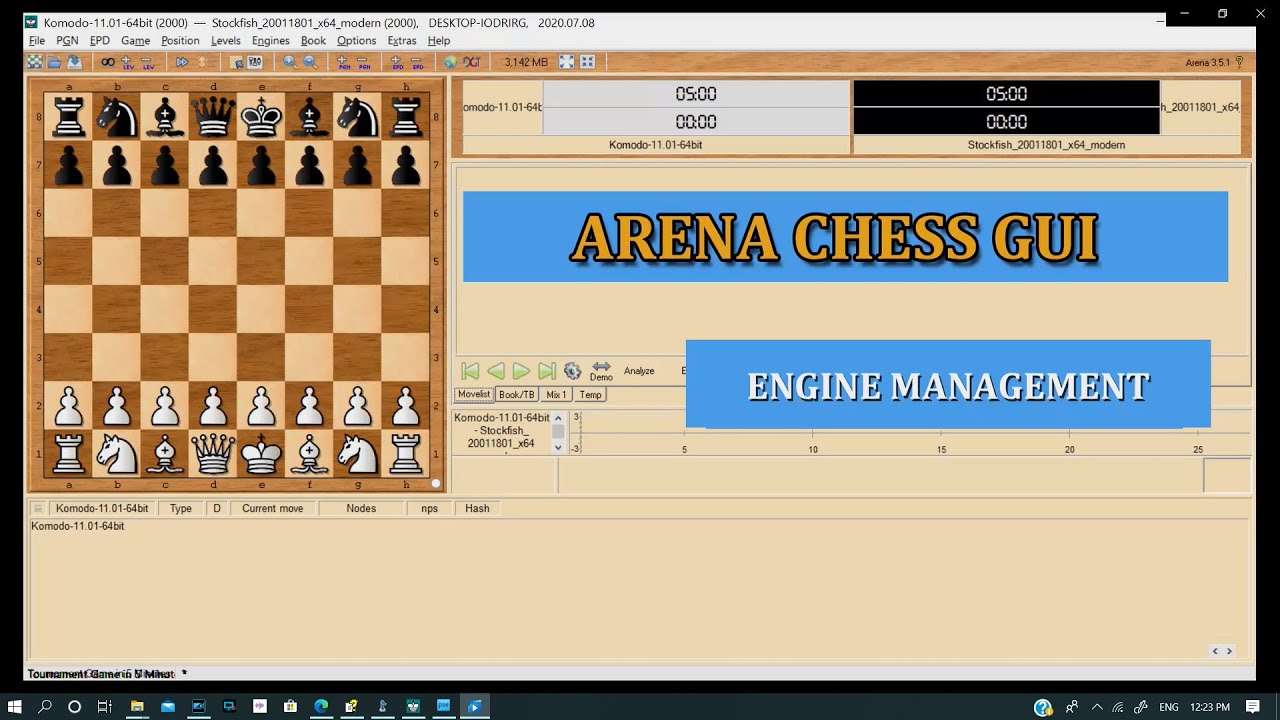1280x720 pixels.
Task: Click the infinity analysis toolbar icon
Action: coord(108,62)
